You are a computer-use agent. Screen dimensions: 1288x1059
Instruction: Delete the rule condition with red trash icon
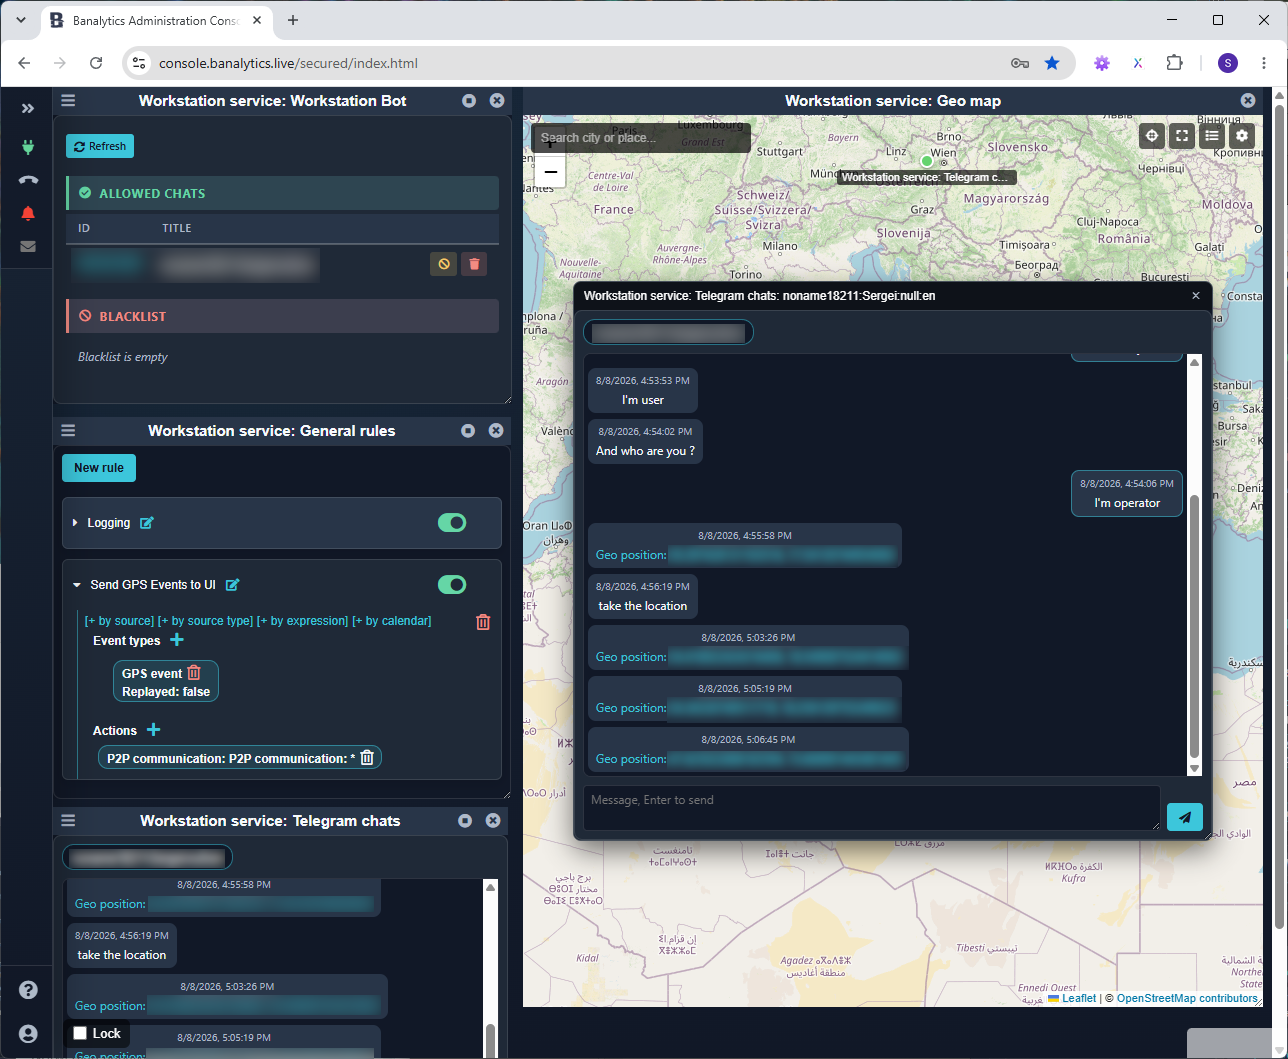coord(483,622)
